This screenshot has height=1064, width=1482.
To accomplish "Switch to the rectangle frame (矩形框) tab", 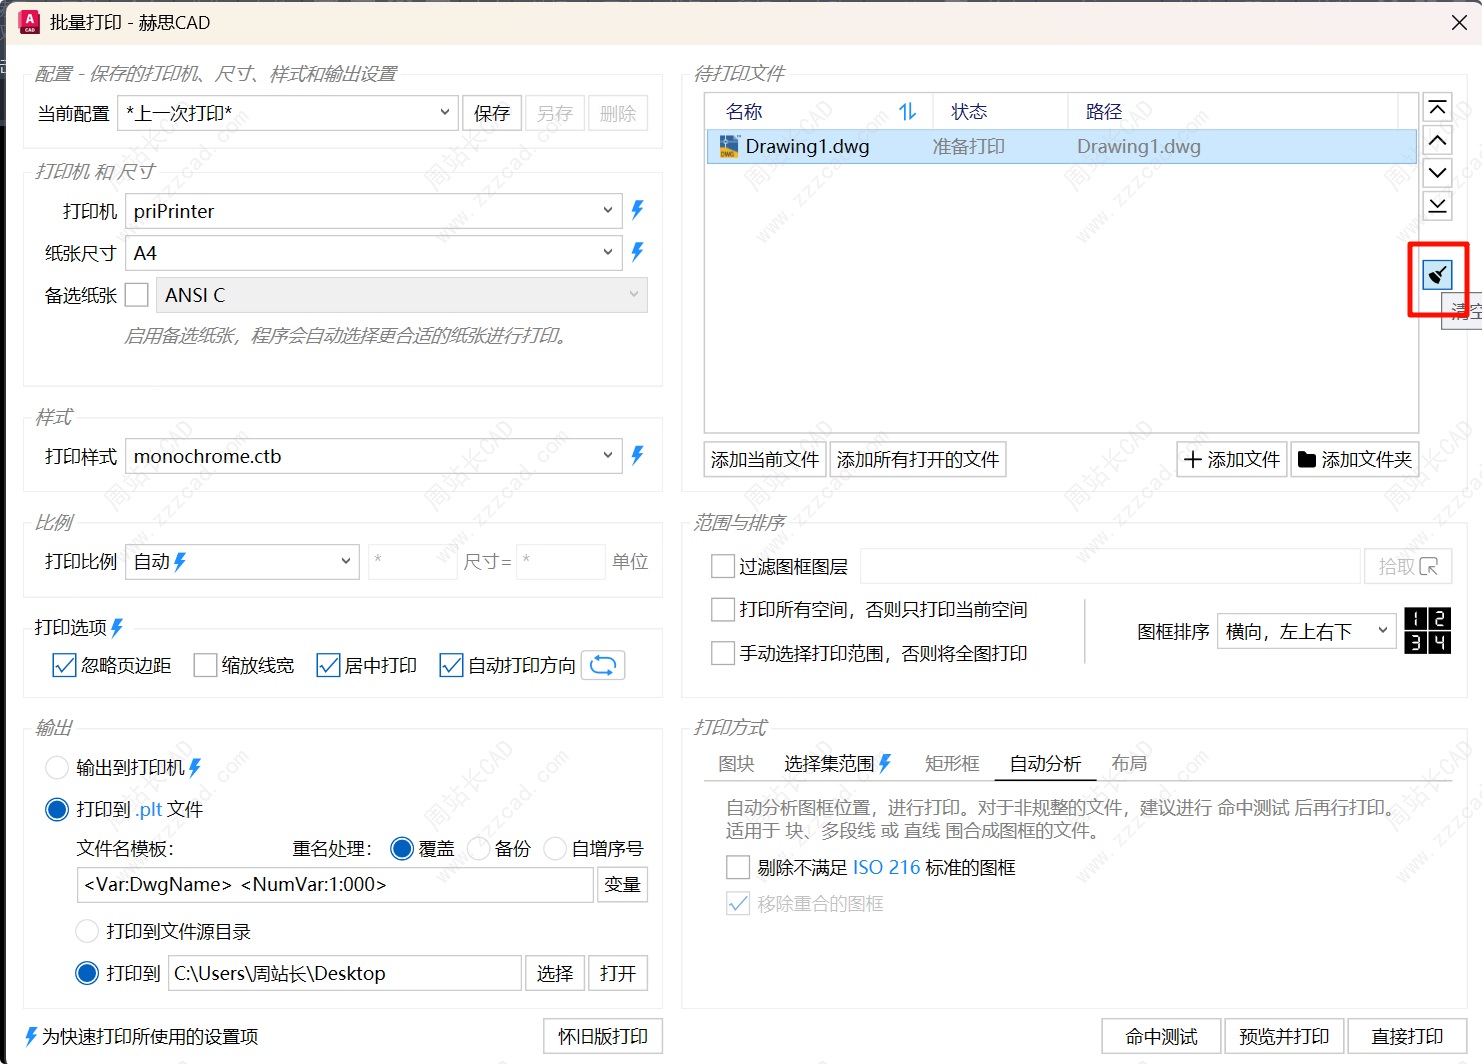I will tap(951, 764).
